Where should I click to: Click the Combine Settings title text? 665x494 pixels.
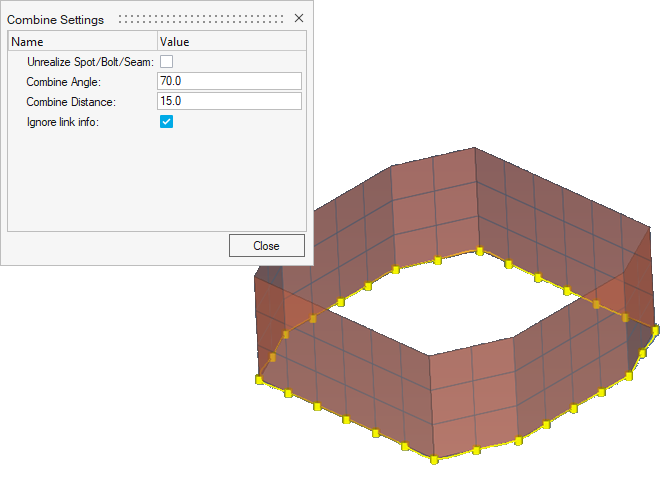point(56,19)
